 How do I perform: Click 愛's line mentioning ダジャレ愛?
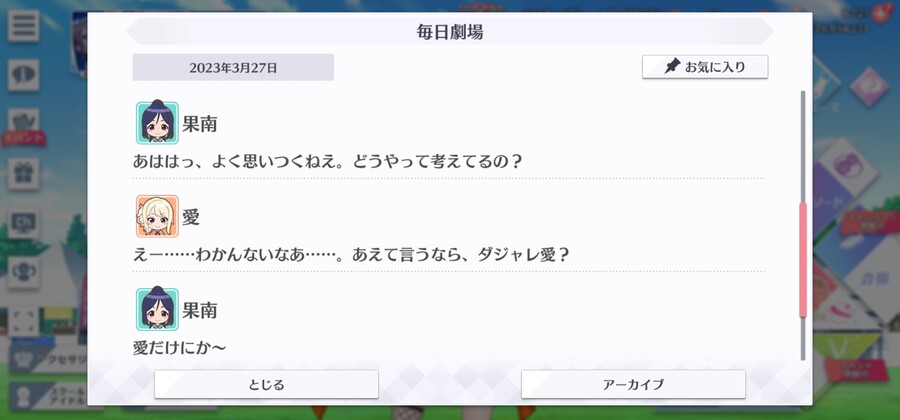pyautogui.click(x=351, y=254)
